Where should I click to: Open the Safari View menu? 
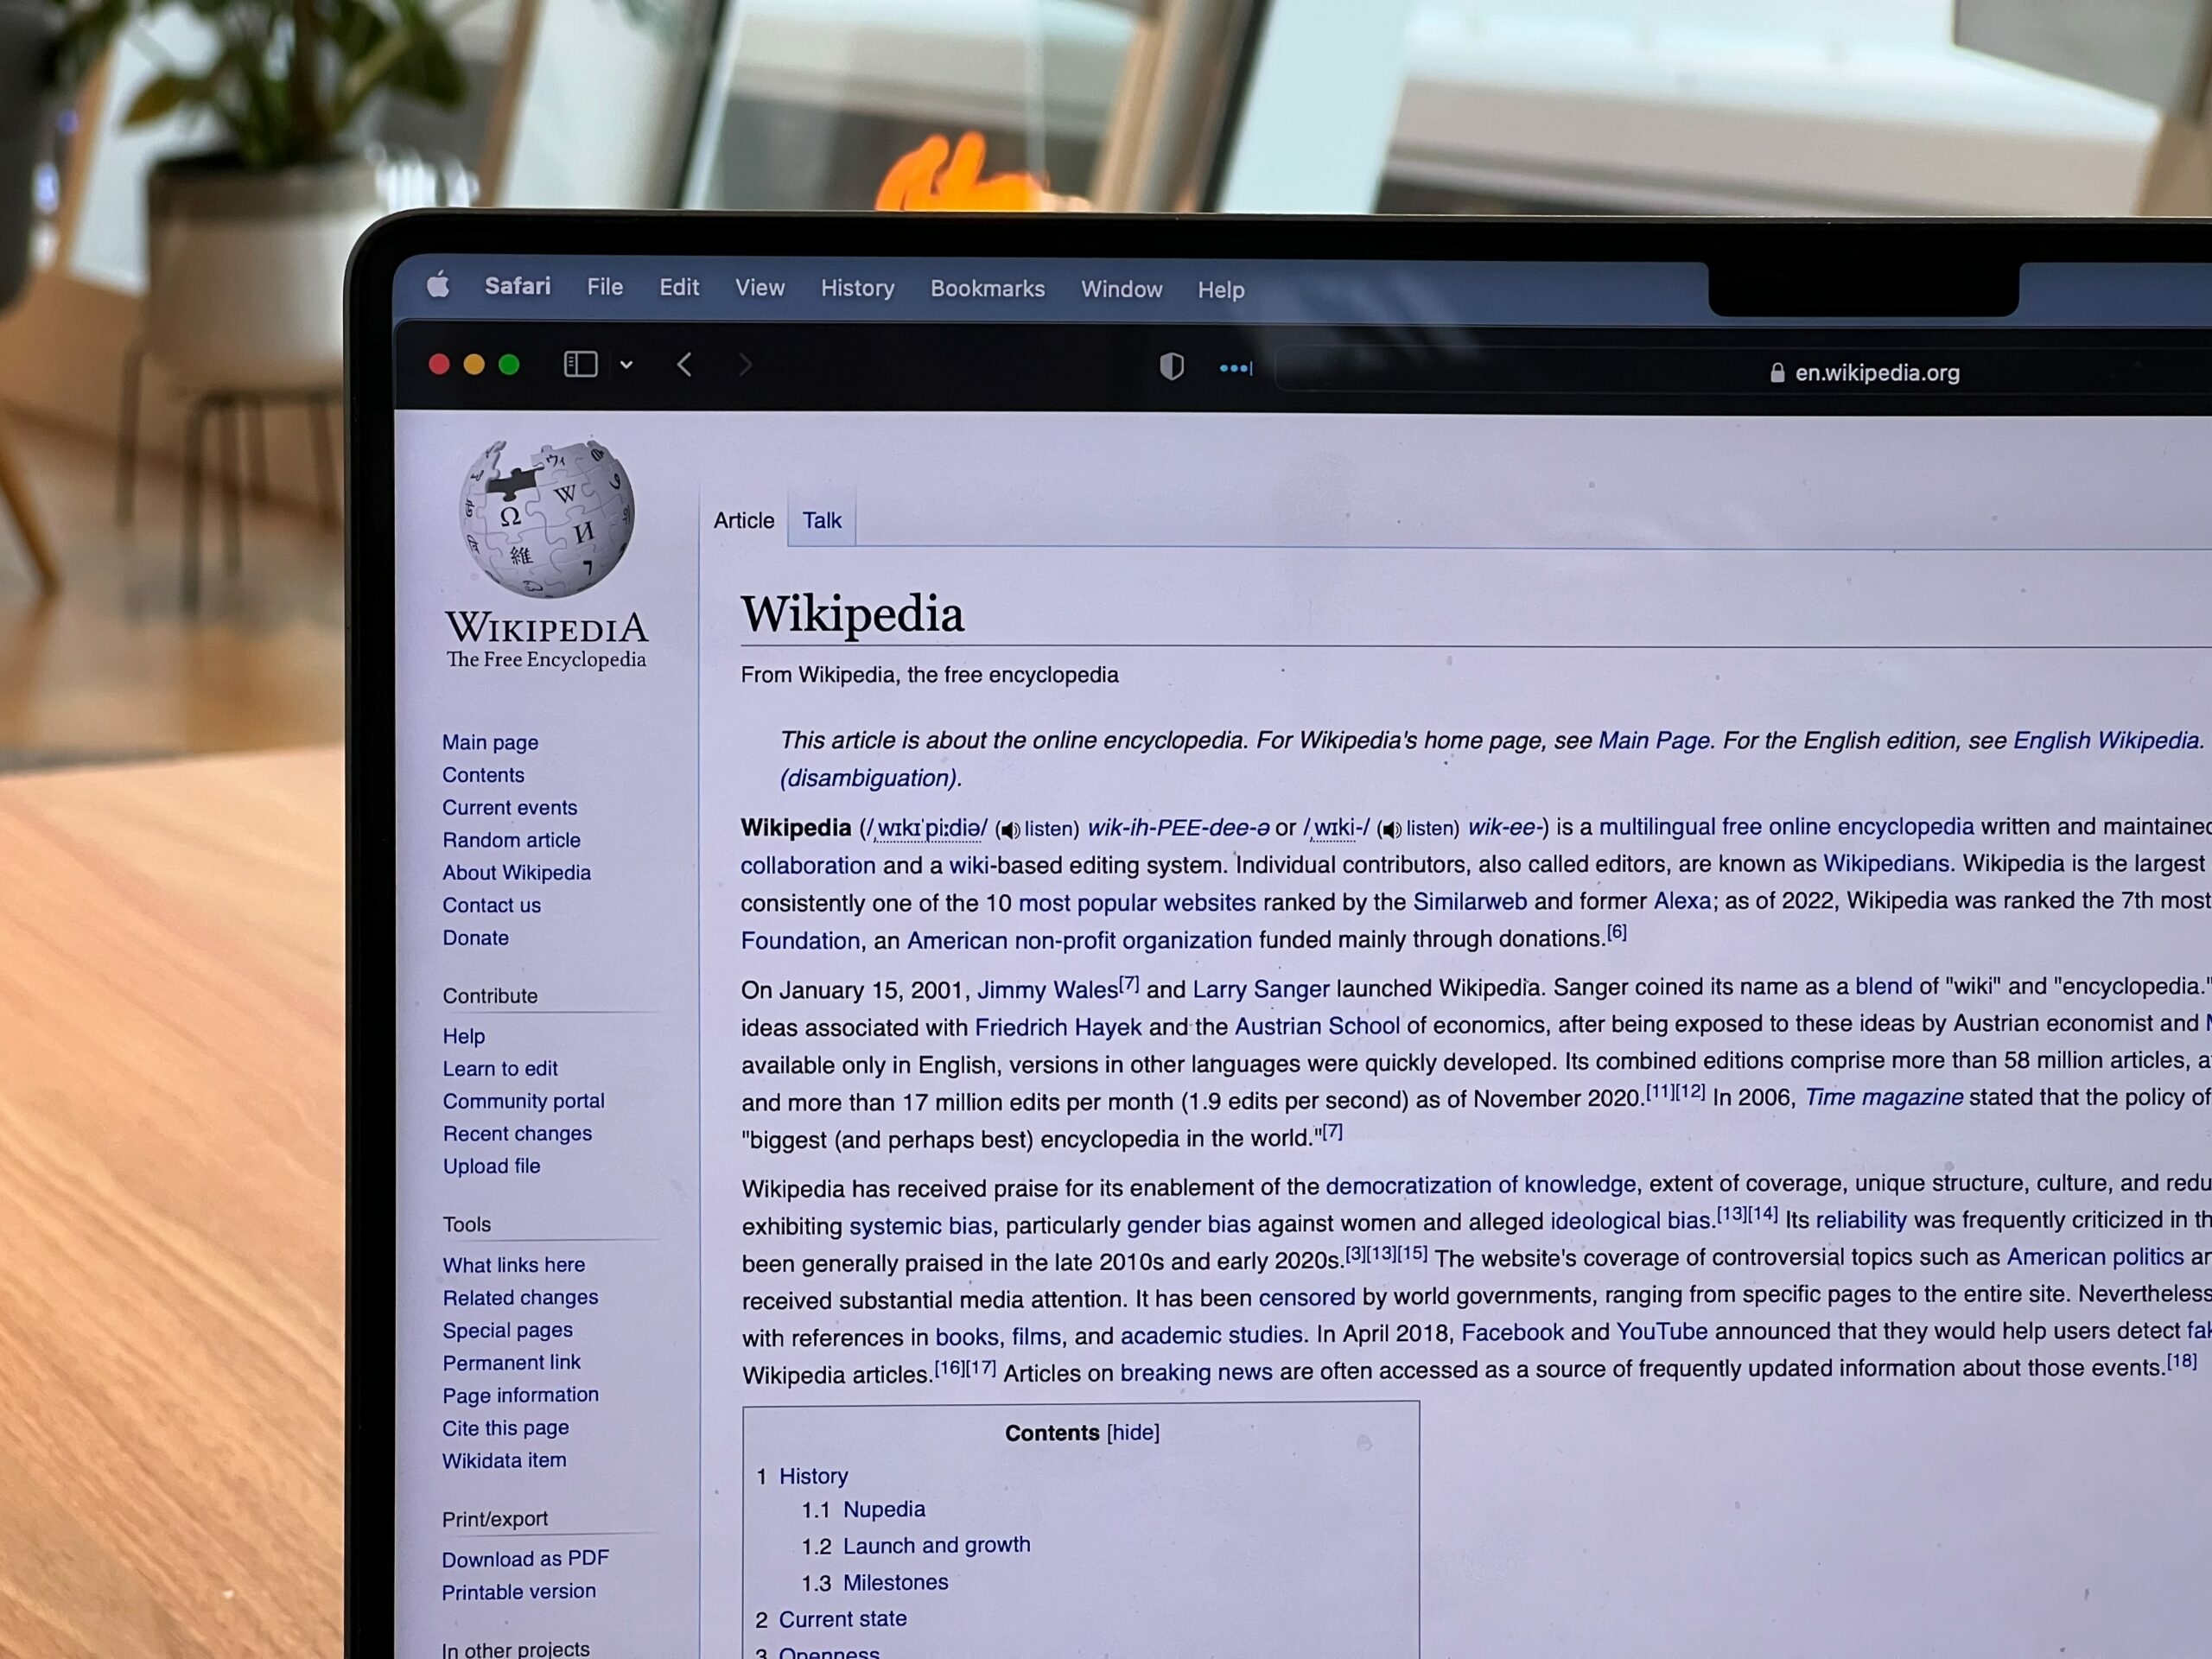761,288
